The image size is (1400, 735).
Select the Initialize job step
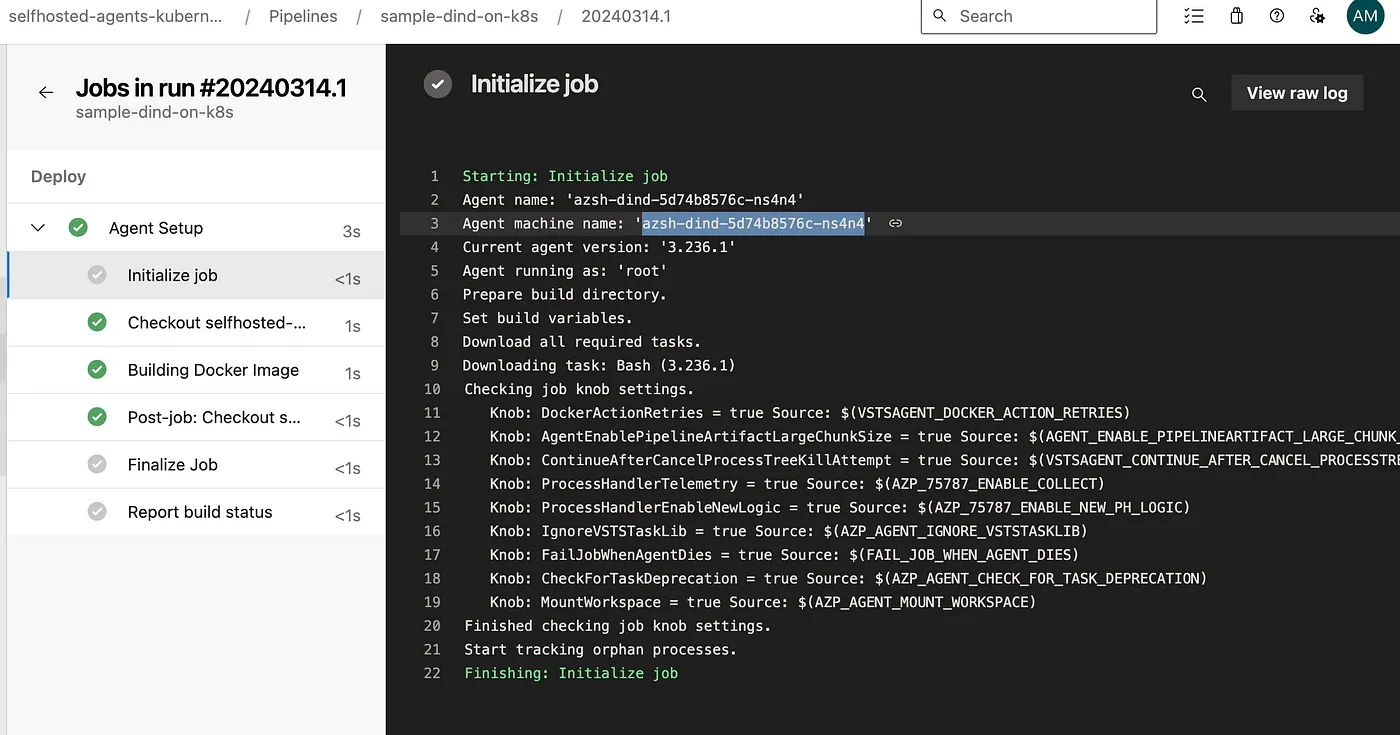[x=196, y=275]
